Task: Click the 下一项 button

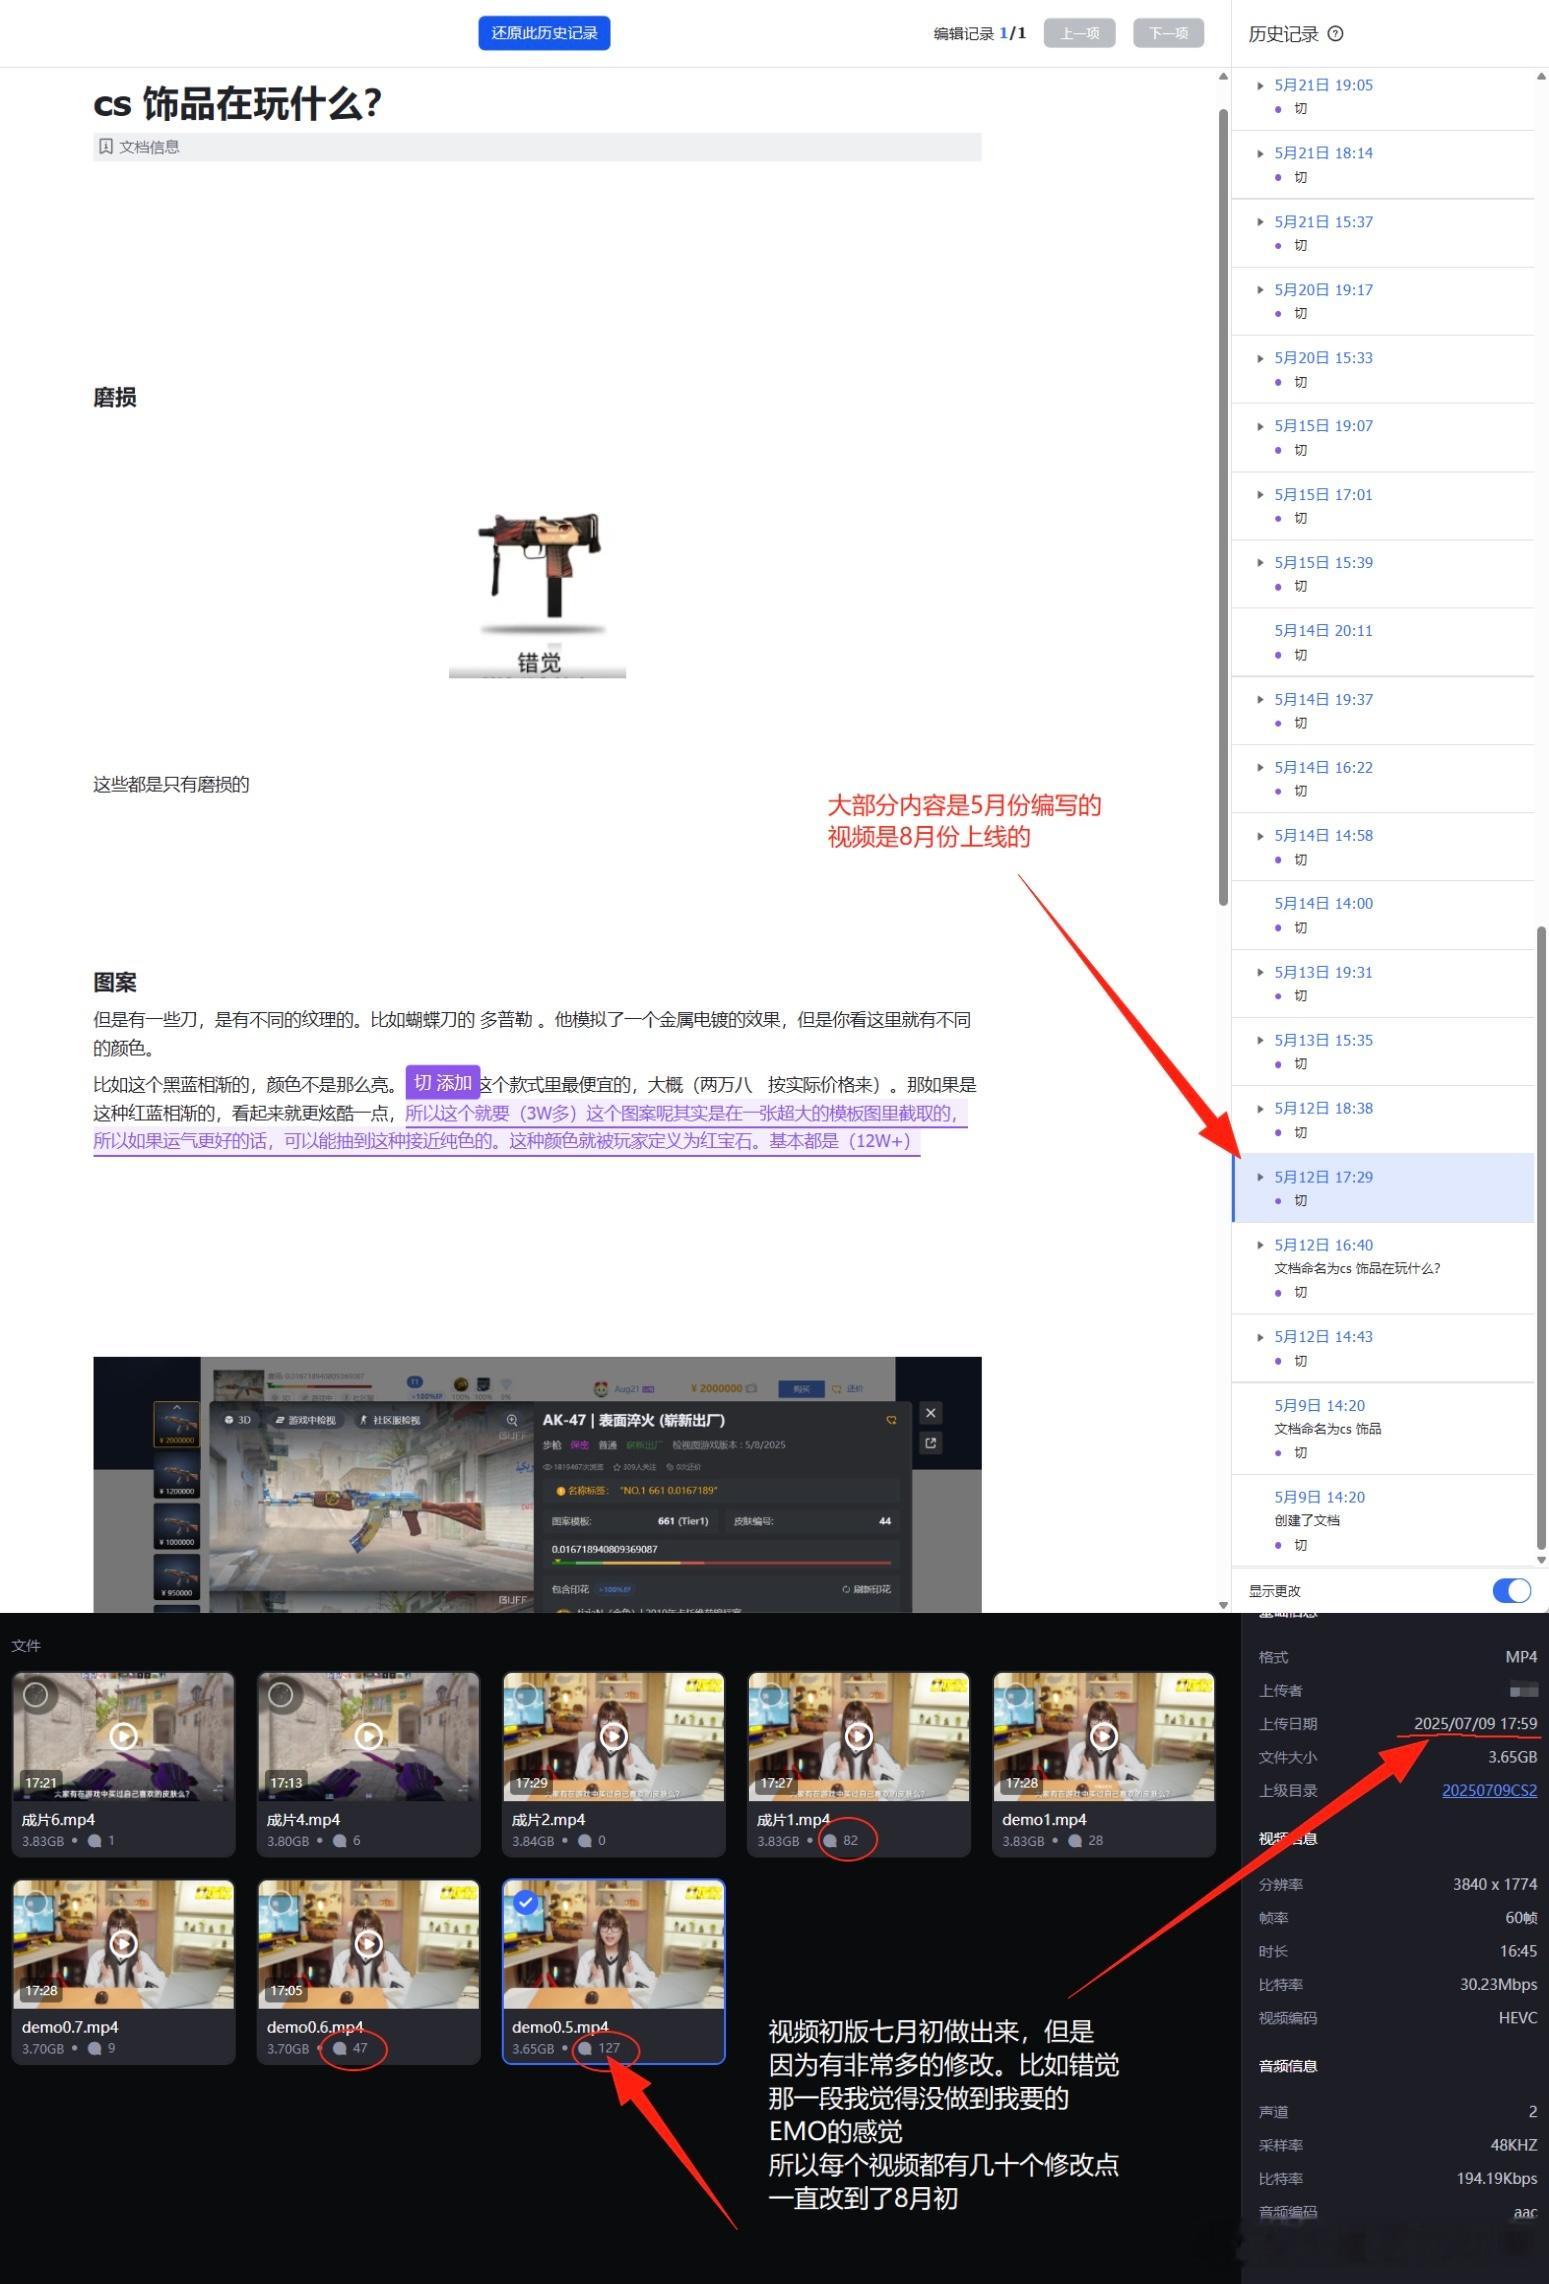Action: (1168, 33)
